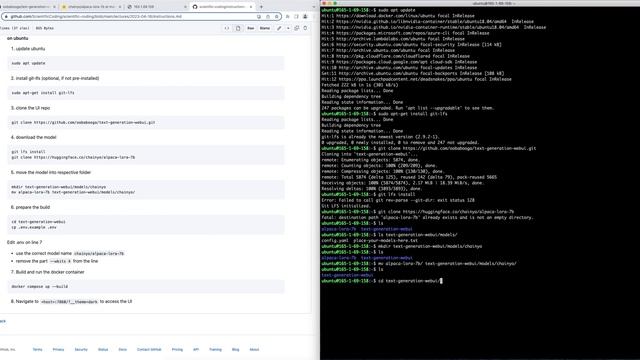Open the Blame view
The height and width of the screenshot is (360, 640).
click(x=265, y=28)
